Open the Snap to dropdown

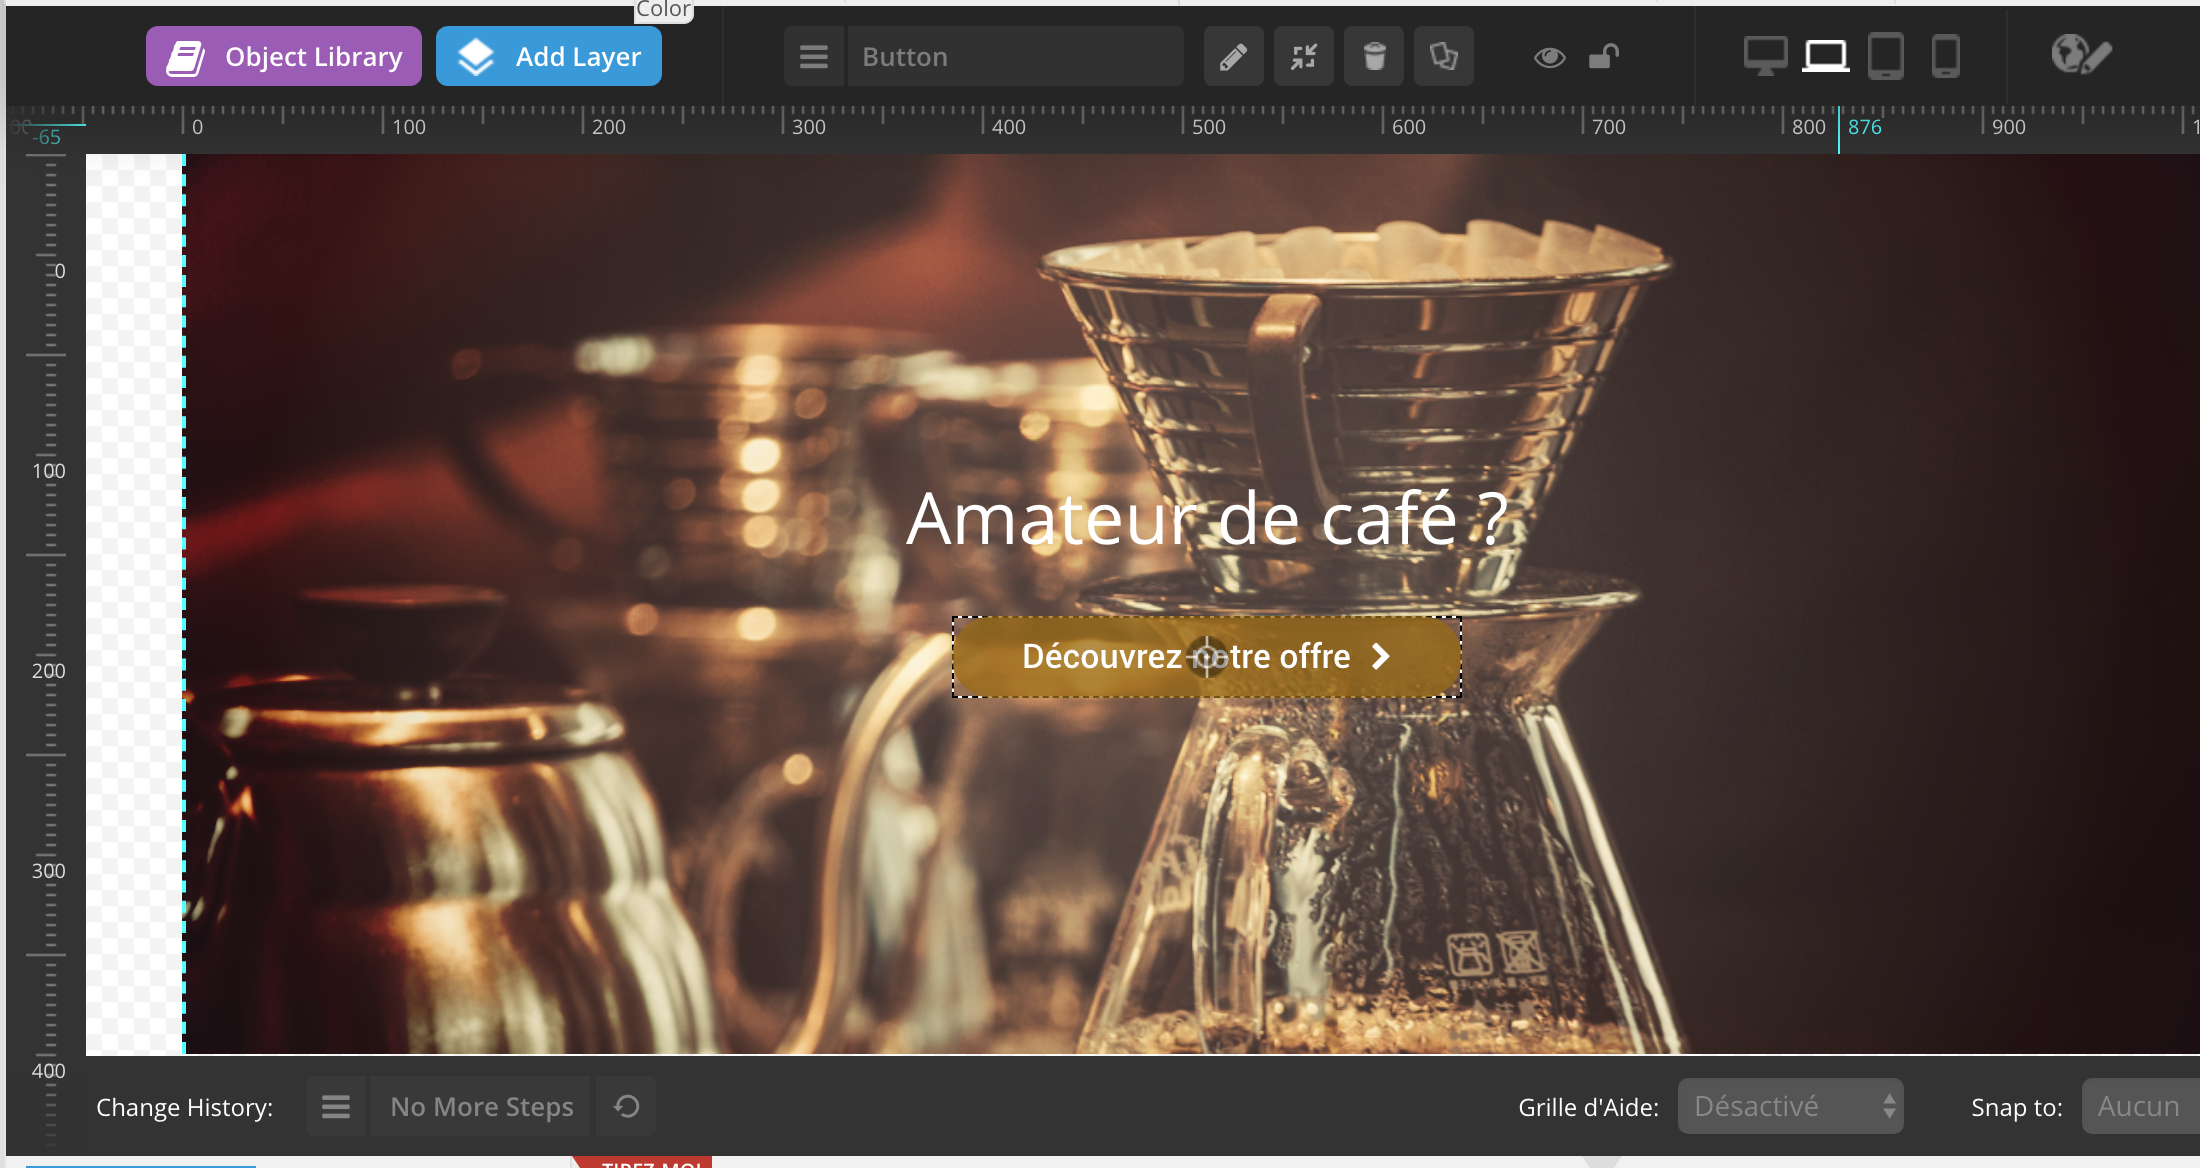(x=2140, y=1106)
